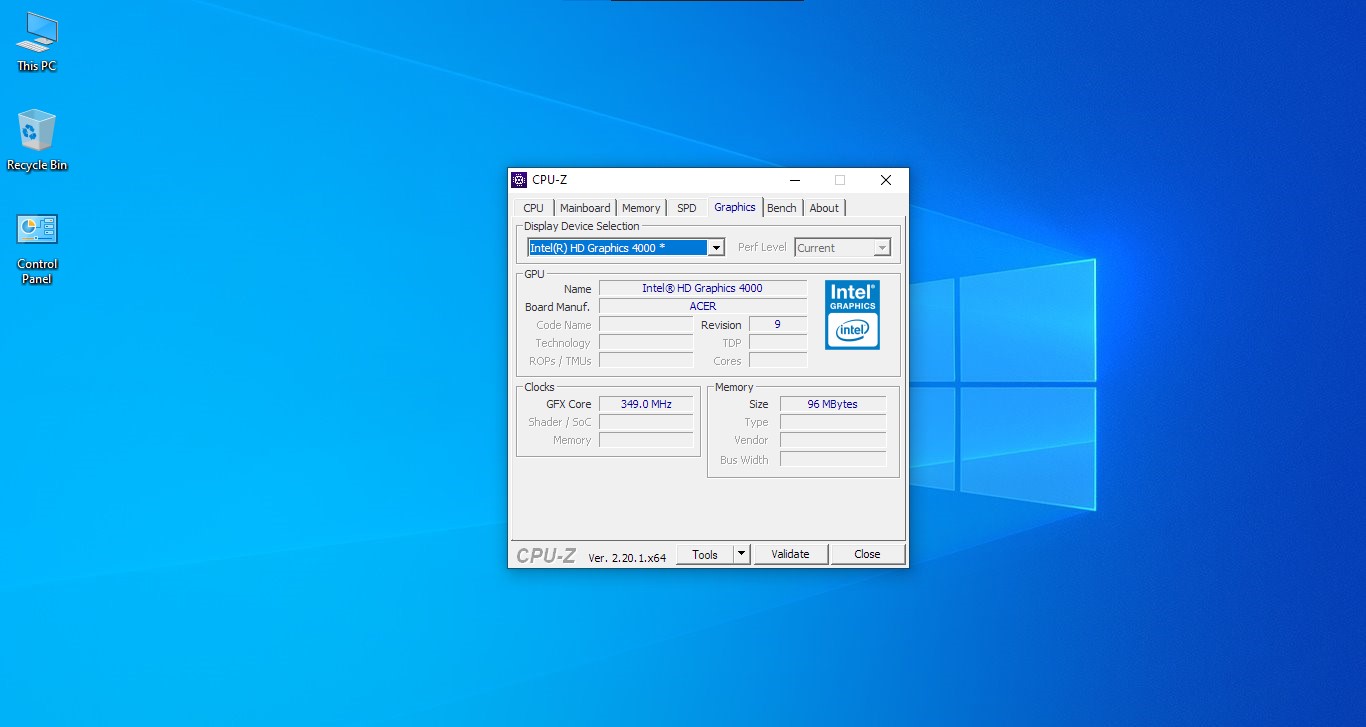Click the Revision value 9

point(778,324)
